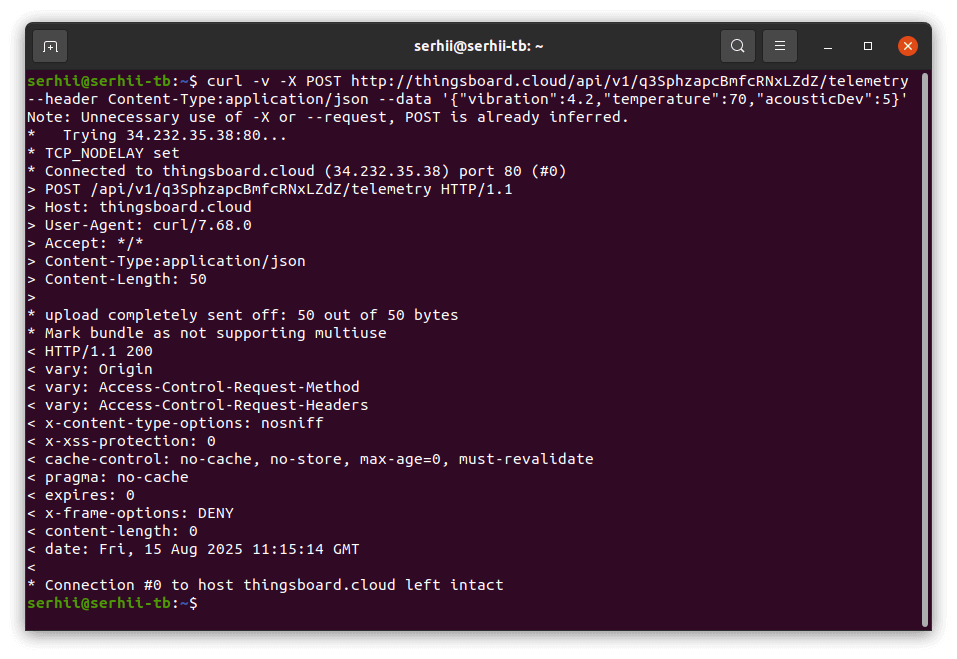Open the terminal search icon
Image resolution: width=957 pixels, height=659 pixels.
tap(737, 46)
